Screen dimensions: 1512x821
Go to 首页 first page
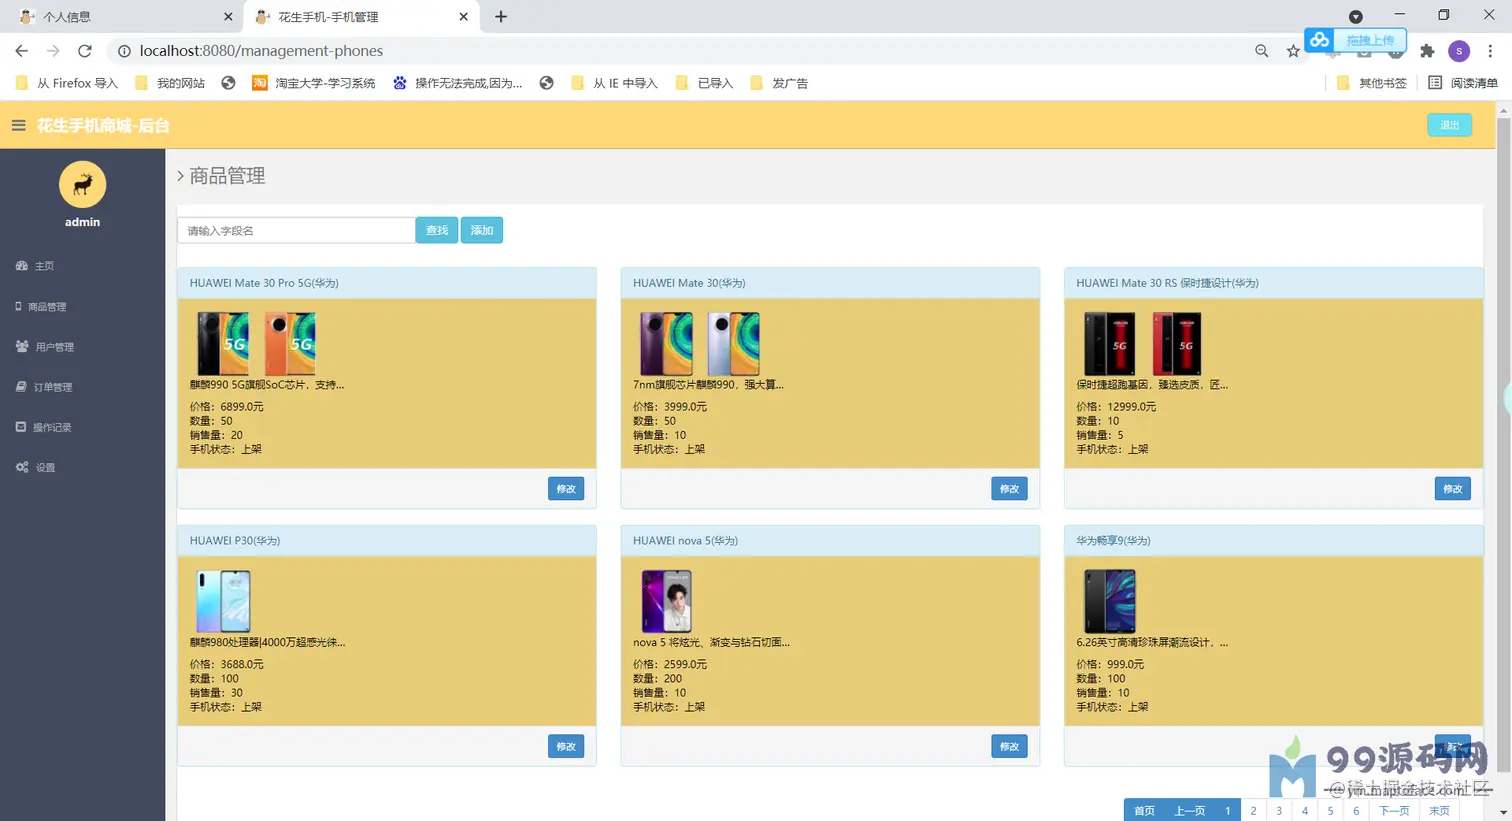[1144, 811]
